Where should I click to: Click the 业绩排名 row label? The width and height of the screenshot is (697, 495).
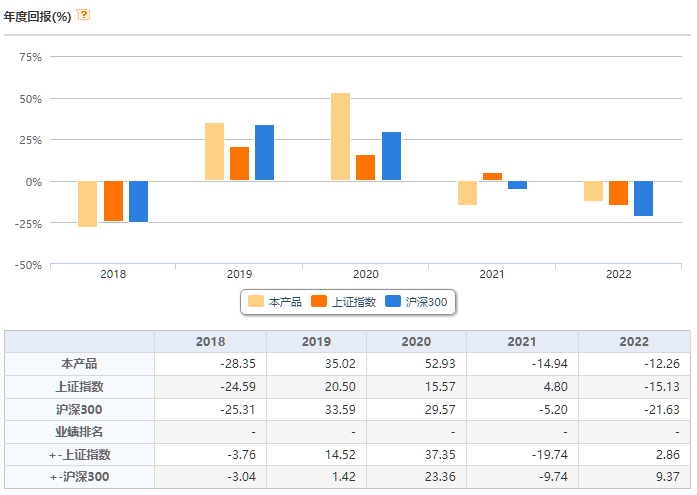coord(79,432)
